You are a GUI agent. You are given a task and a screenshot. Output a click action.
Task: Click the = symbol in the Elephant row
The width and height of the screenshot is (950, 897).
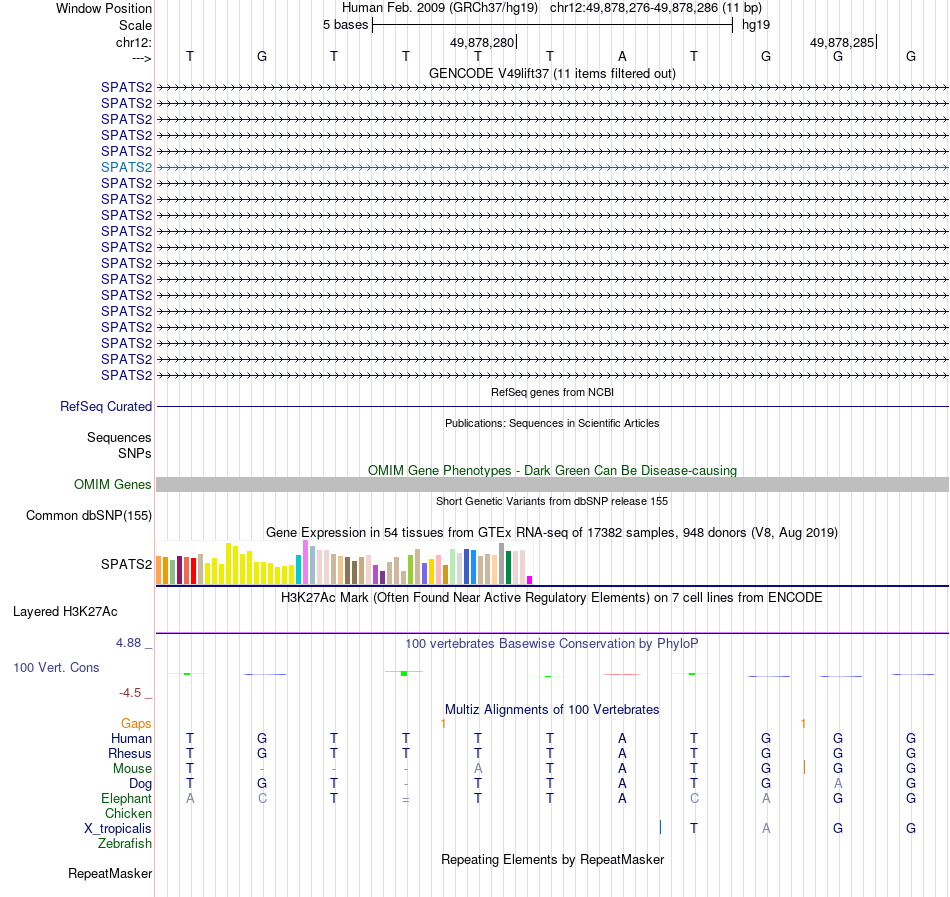point(406,799)
